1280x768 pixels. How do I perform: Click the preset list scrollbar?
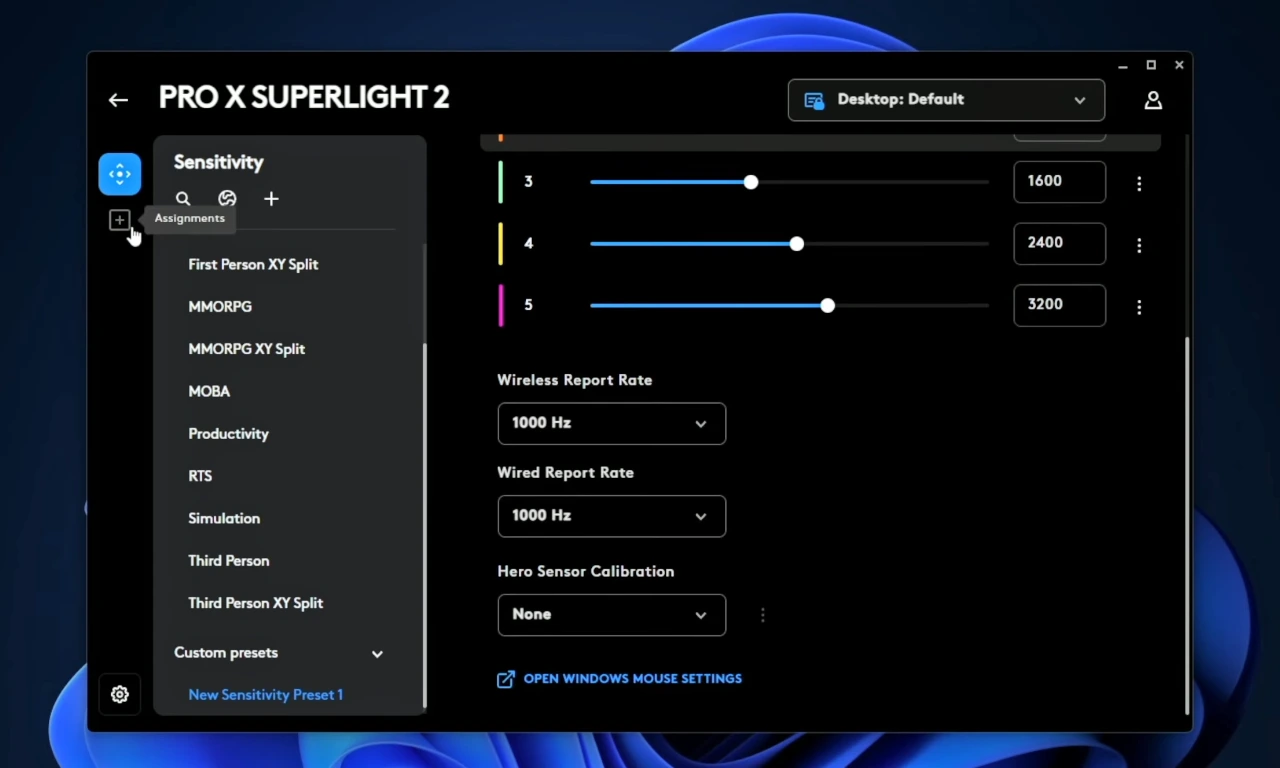pos(425,525)
